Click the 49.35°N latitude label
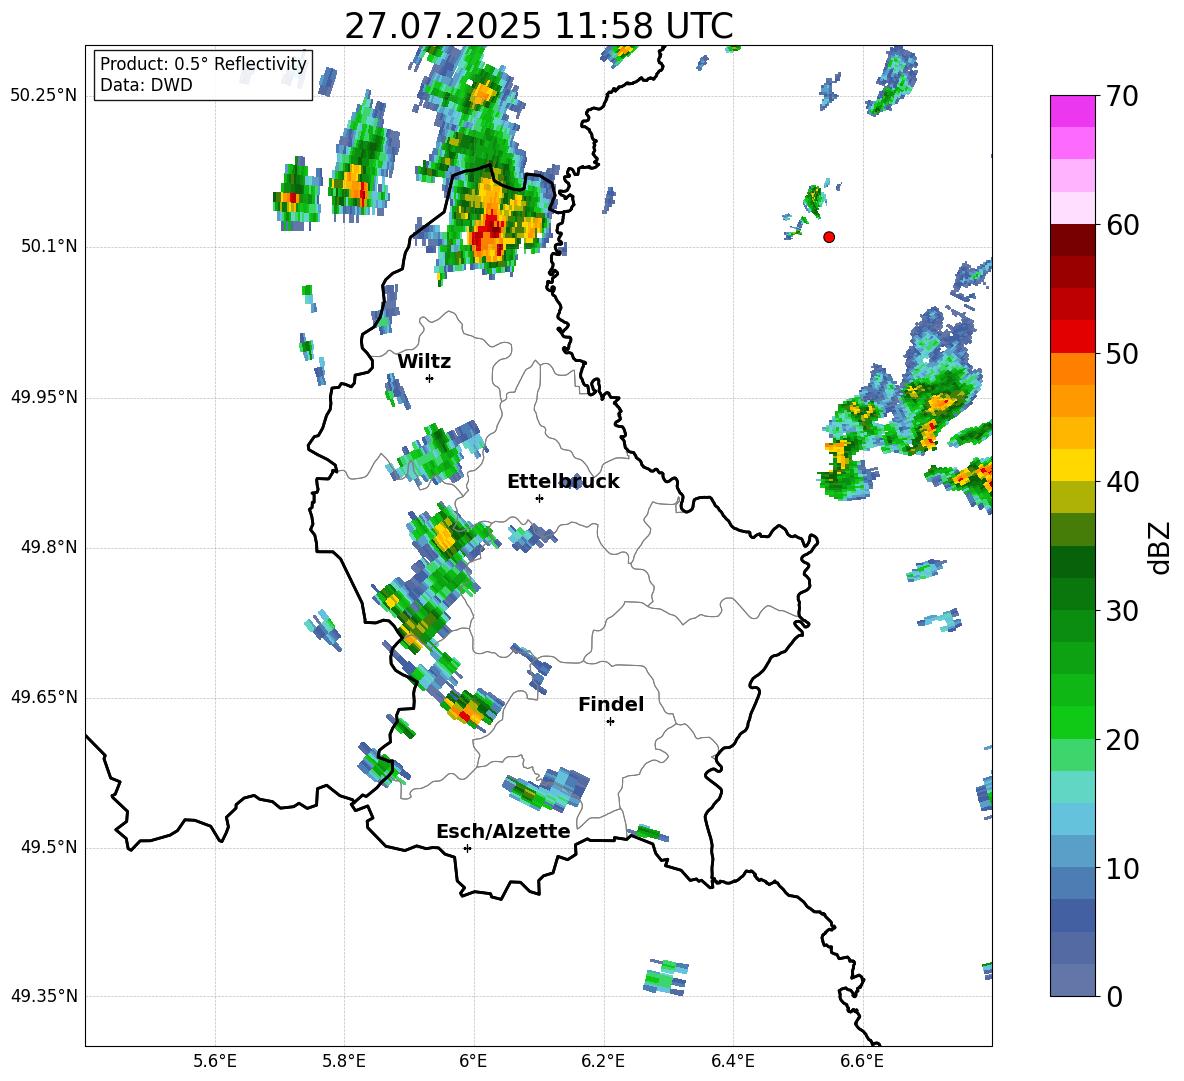Viewport: 1184px width, 1081px height. pos(44,996)
